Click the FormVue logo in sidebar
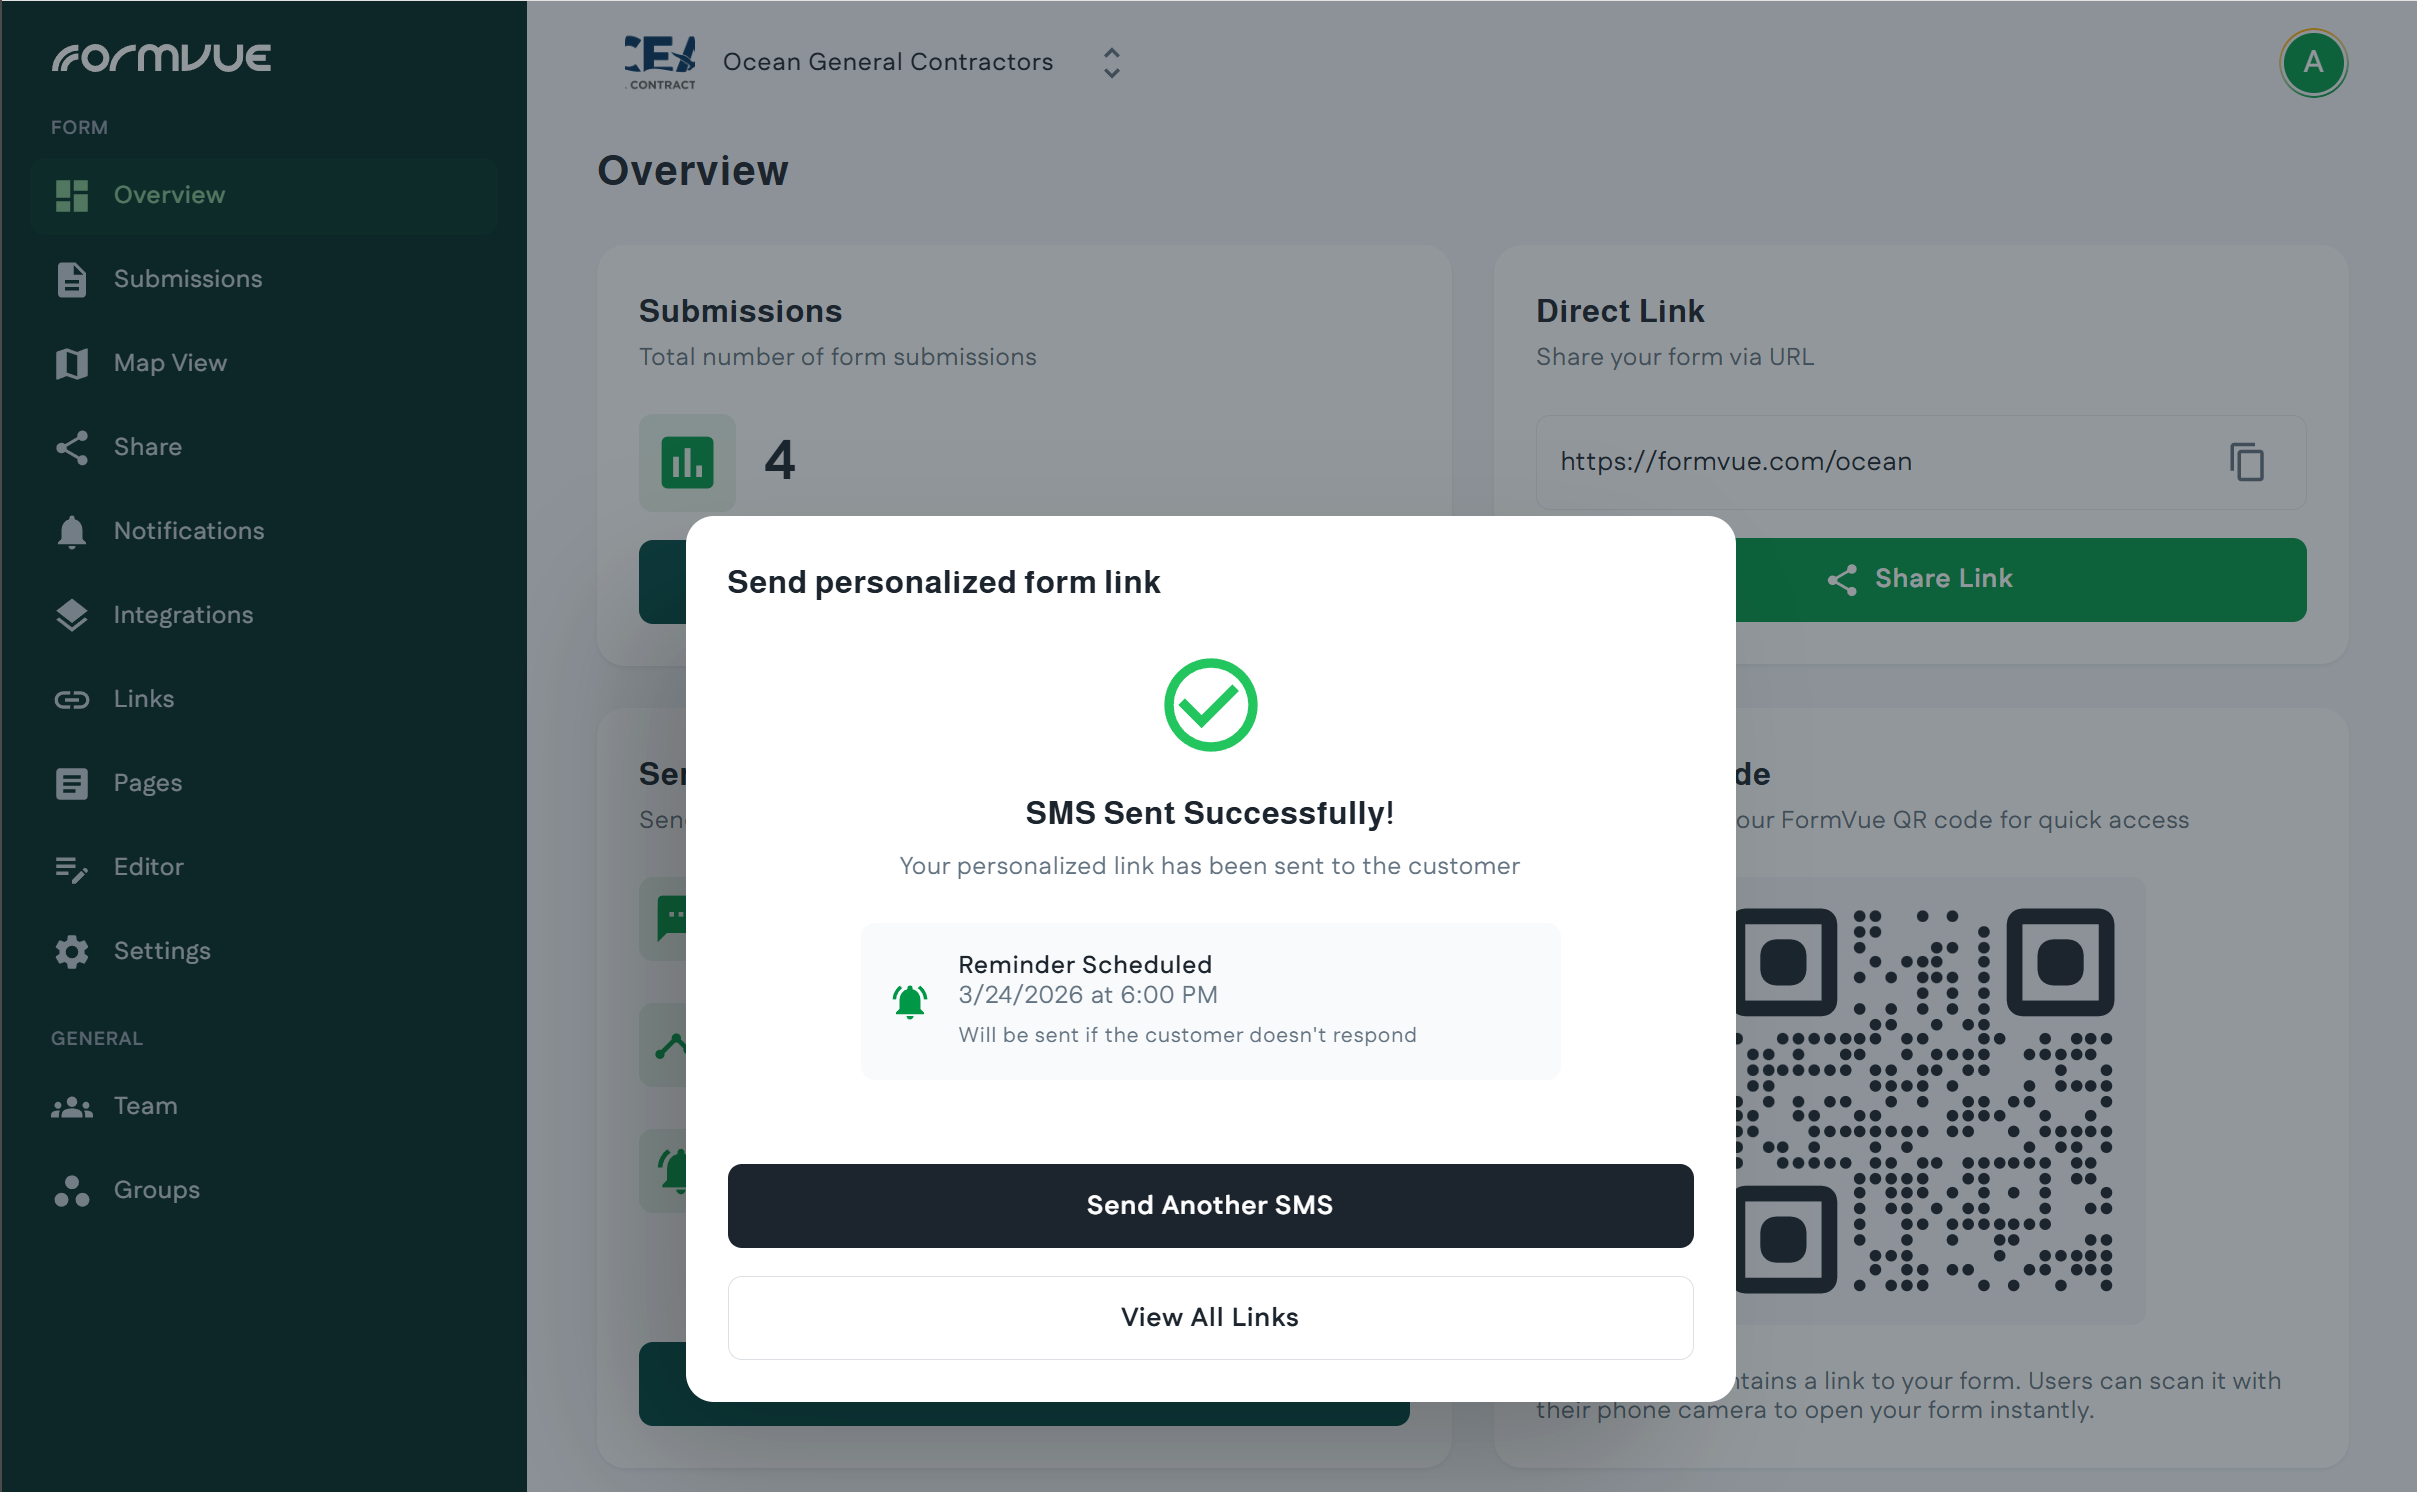This screenshot has width=2417, height=1492. pyautogui.click(x=161, y=58)
